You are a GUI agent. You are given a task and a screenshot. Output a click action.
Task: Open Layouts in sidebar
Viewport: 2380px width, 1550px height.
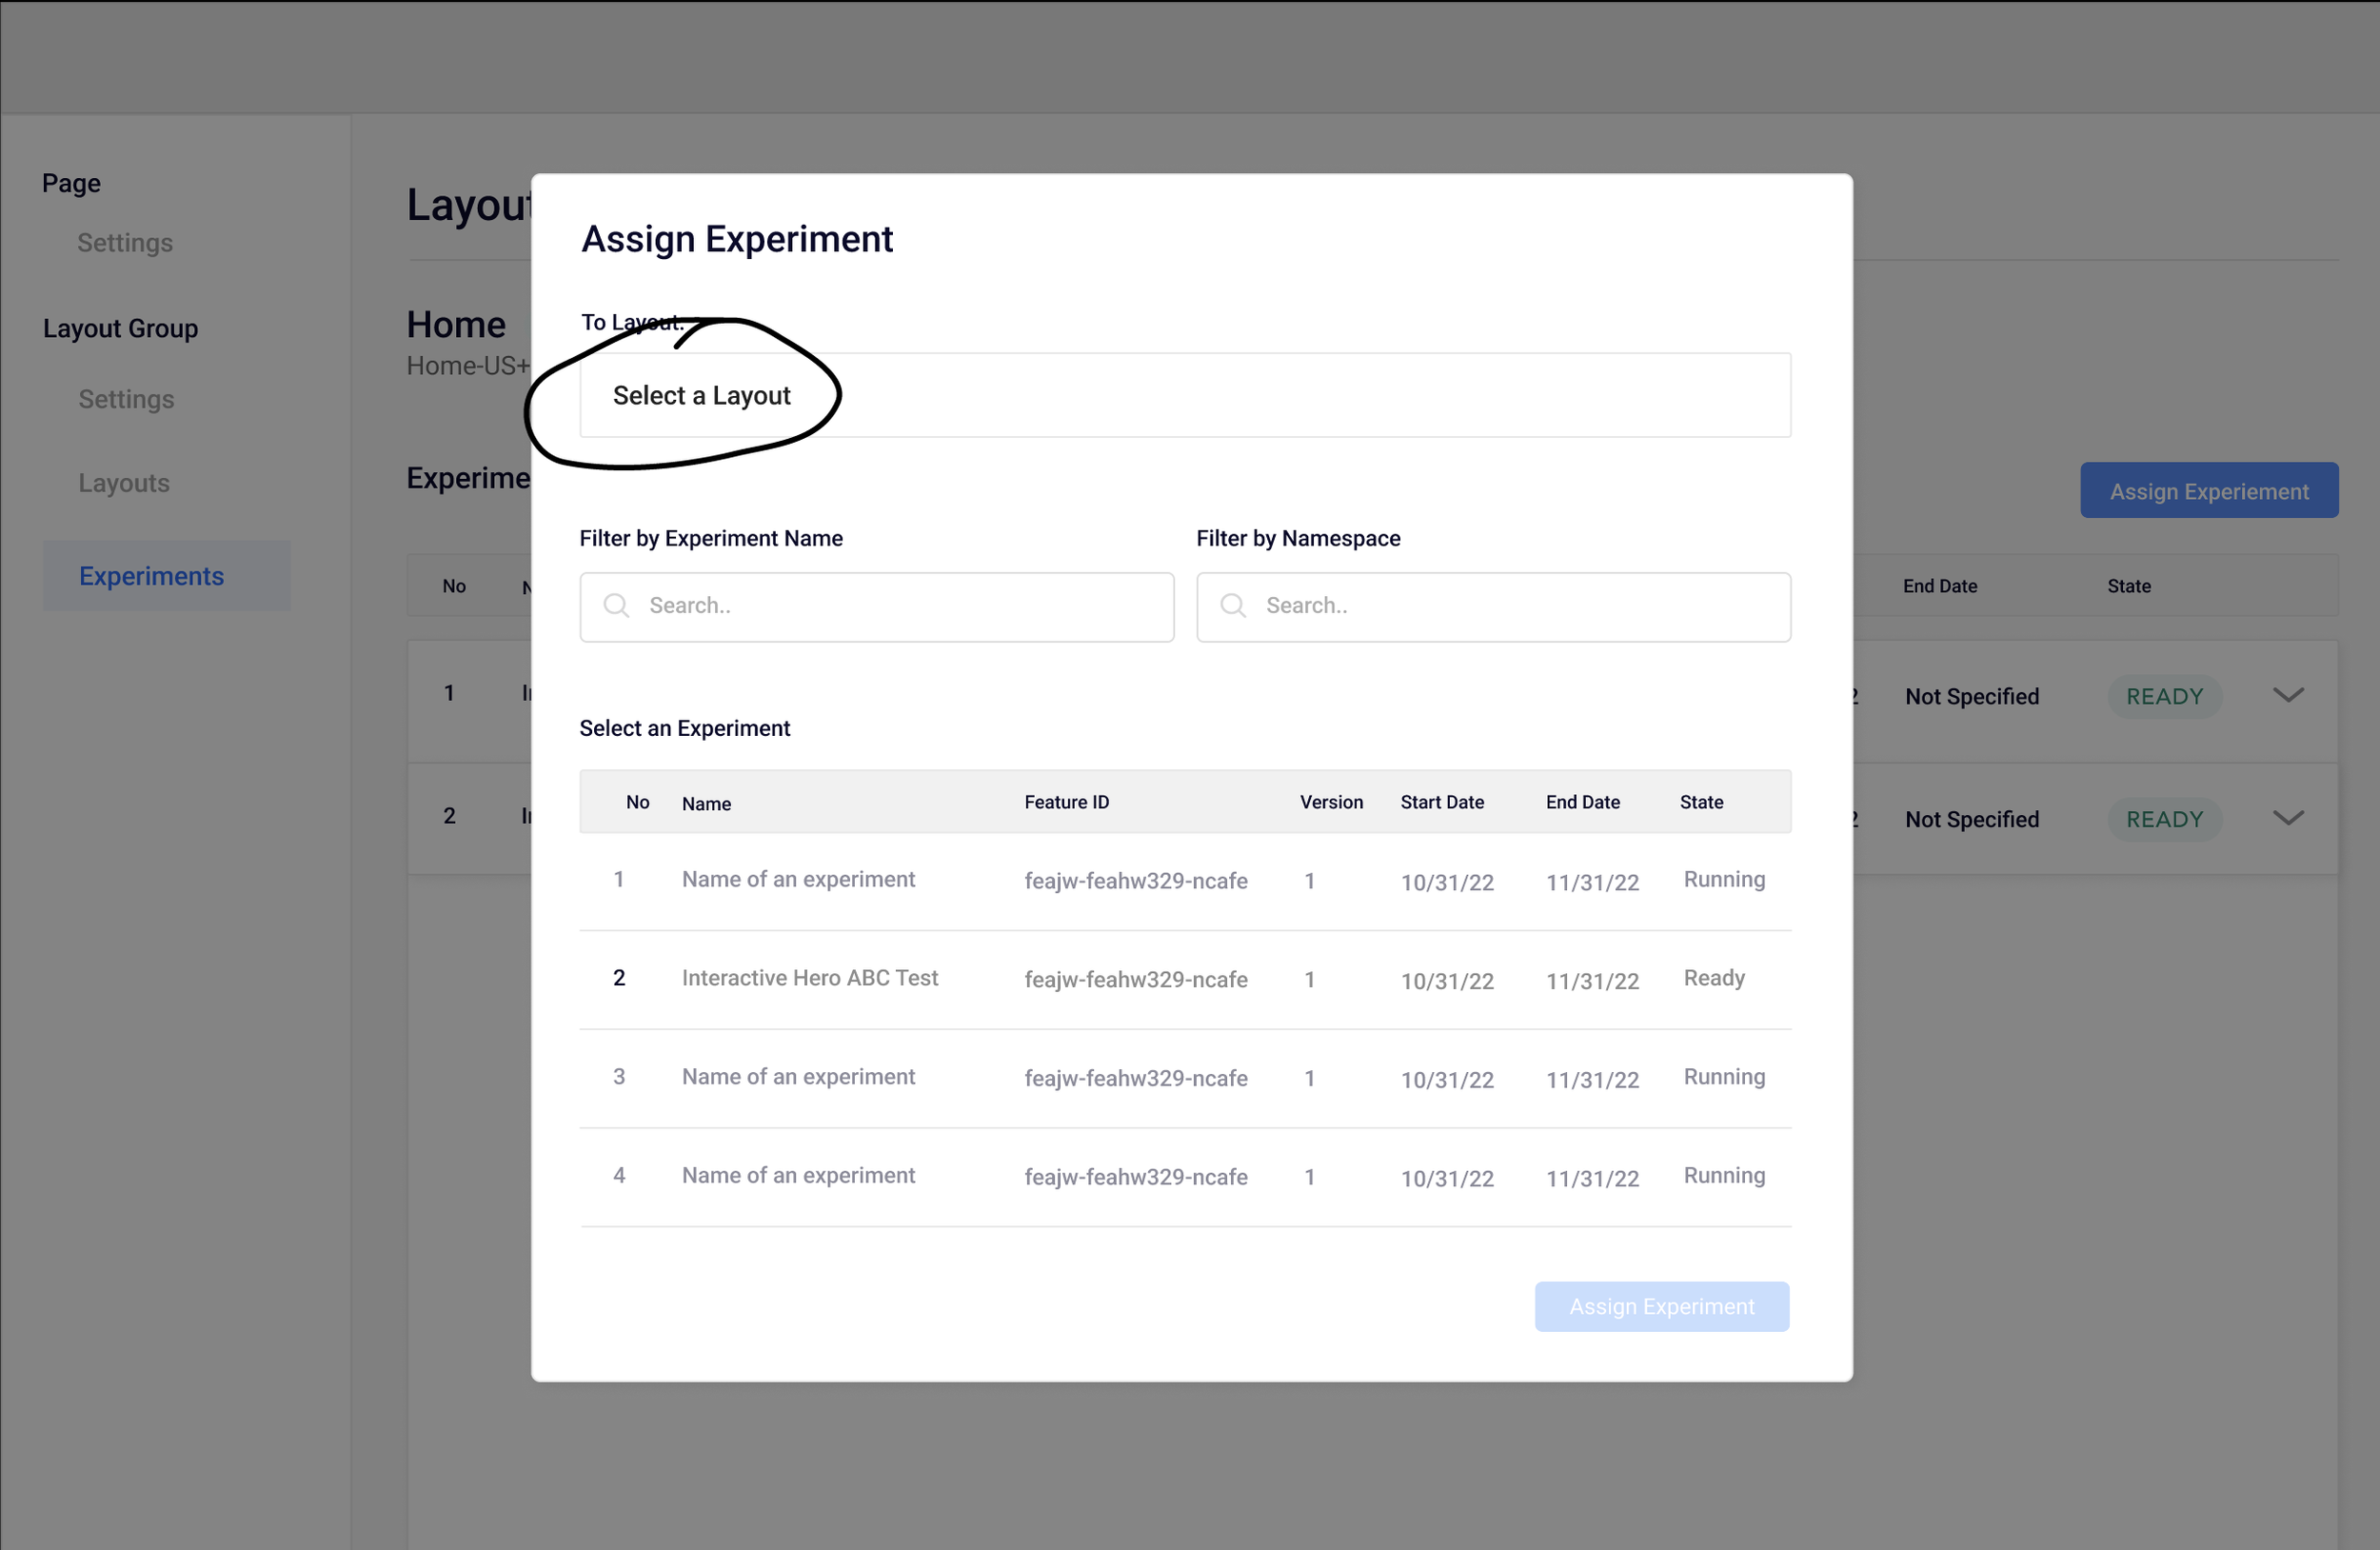point(124,483)
